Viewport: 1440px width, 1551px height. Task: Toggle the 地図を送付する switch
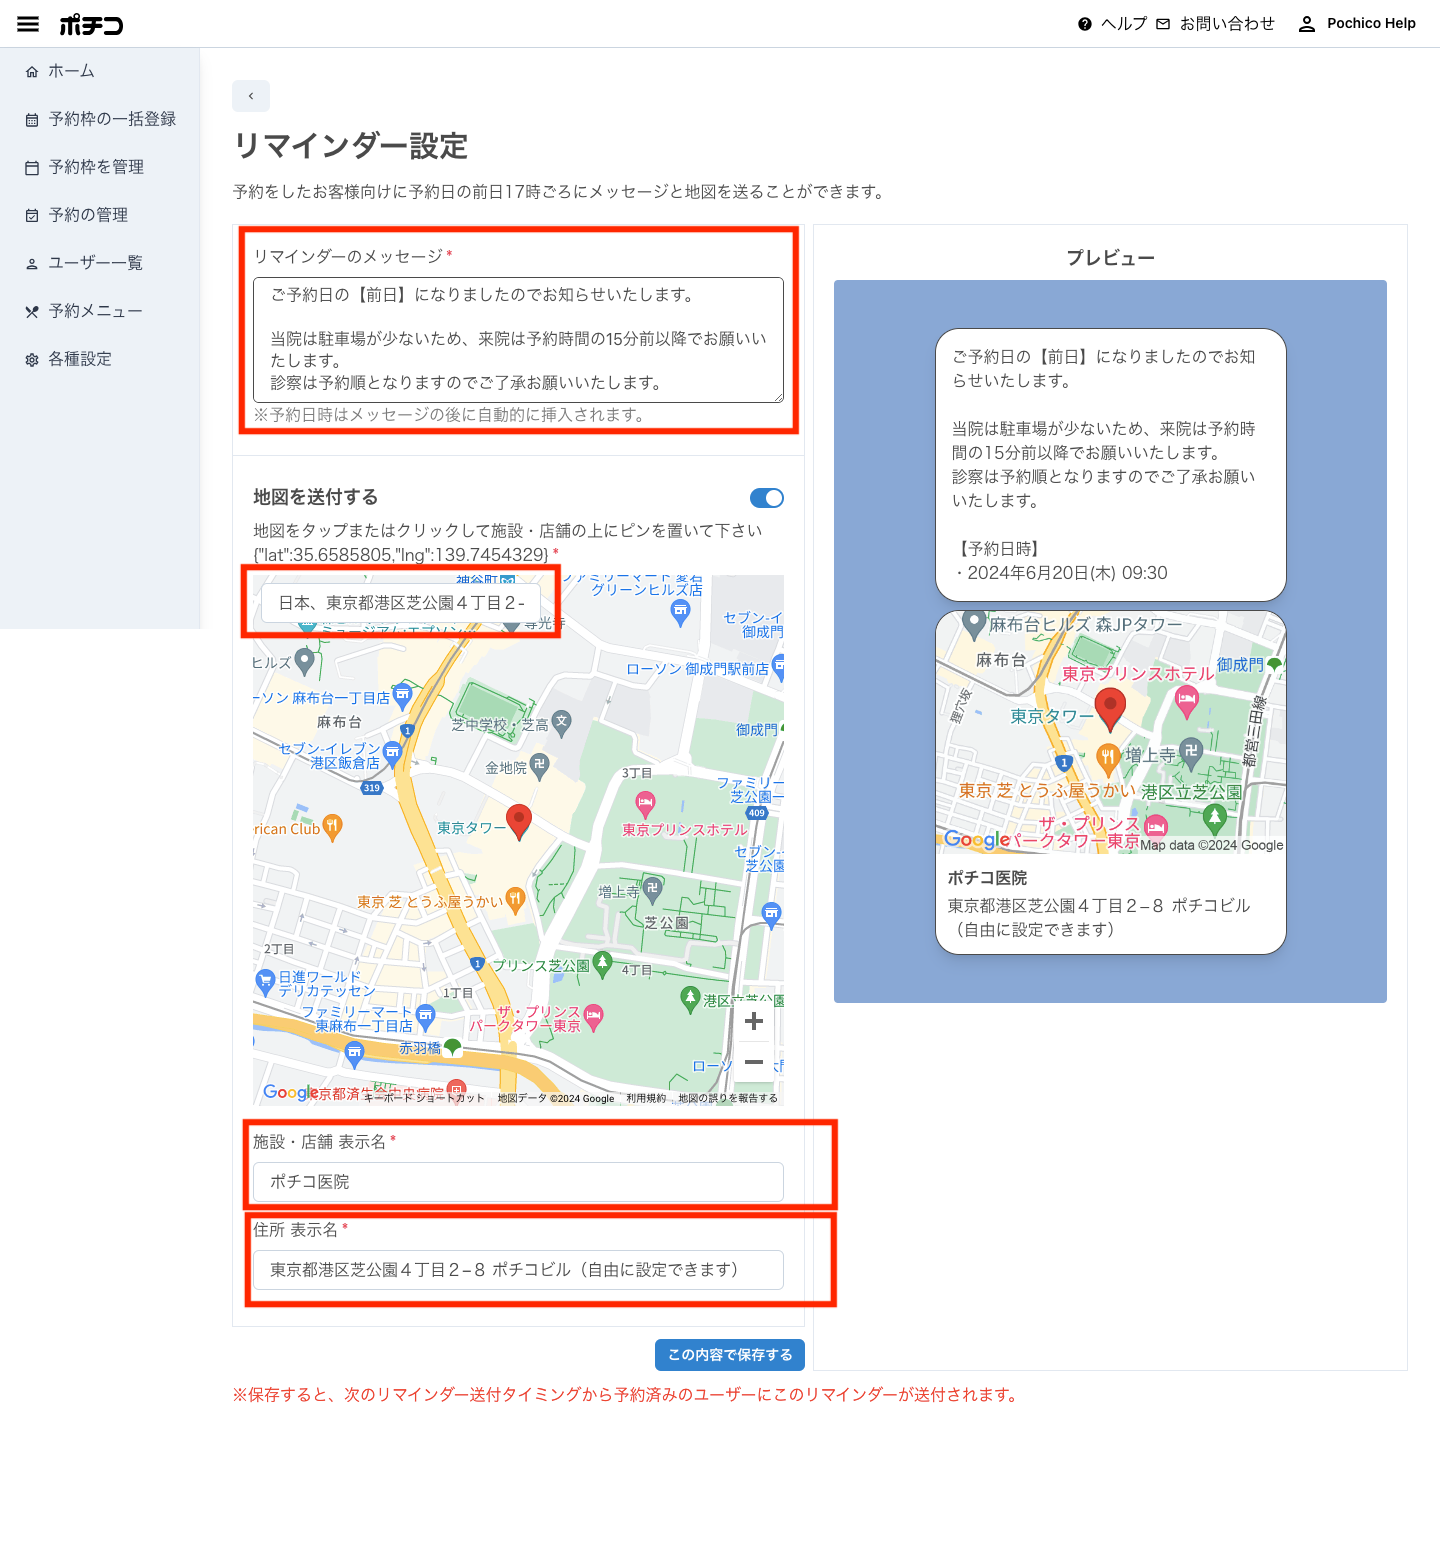click(767, 498)
